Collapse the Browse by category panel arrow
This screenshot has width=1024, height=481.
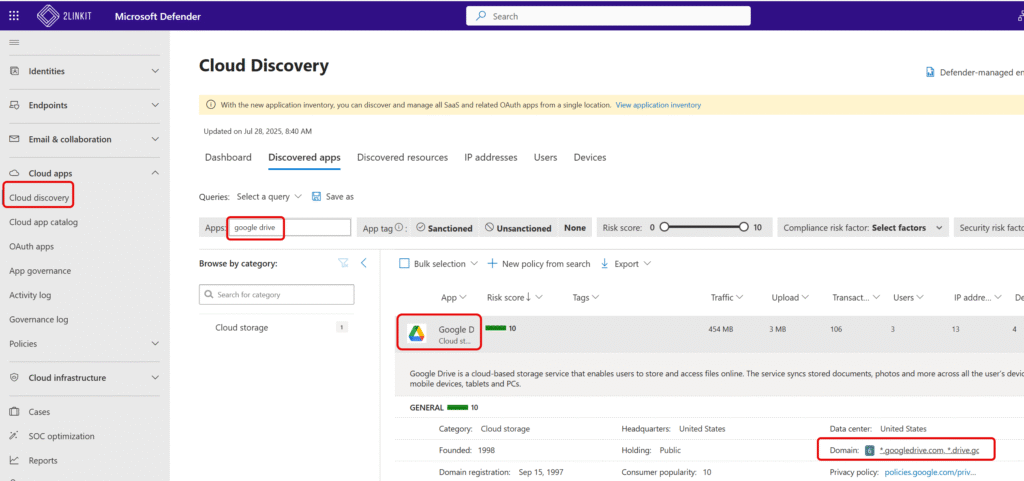click(x=364, y=262)
